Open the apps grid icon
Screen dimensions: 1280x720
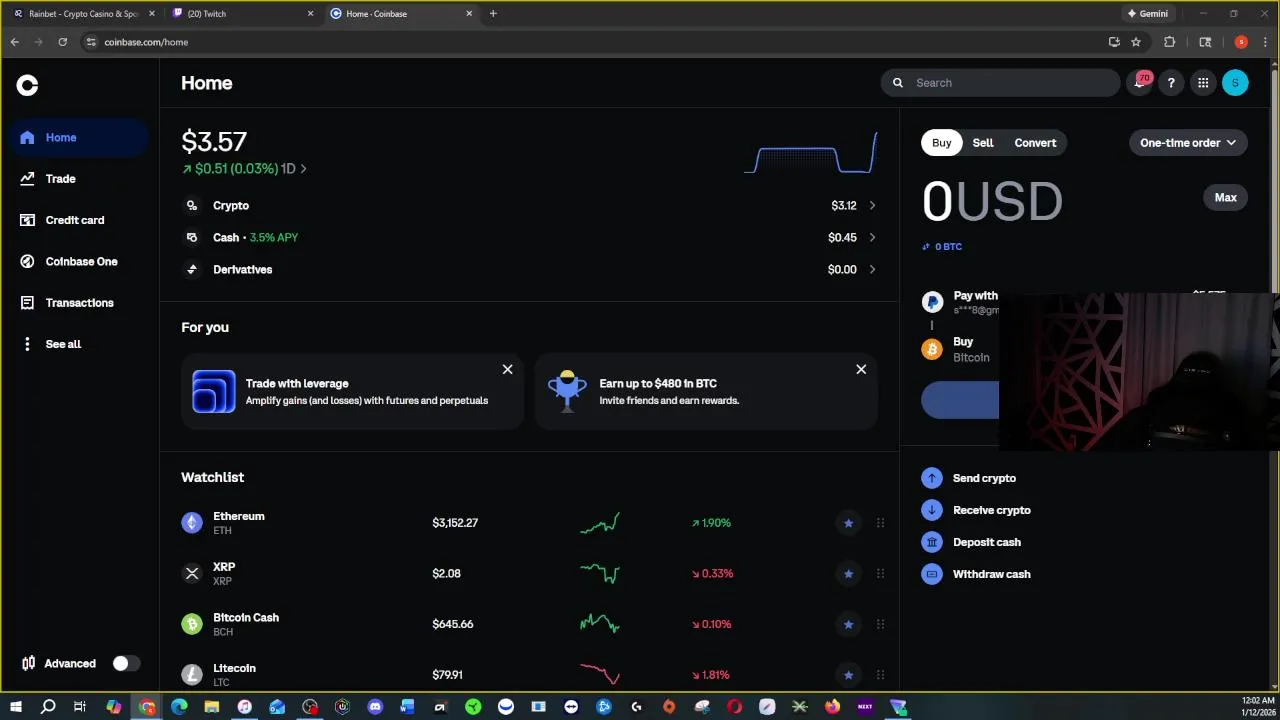coord(1203,83)
